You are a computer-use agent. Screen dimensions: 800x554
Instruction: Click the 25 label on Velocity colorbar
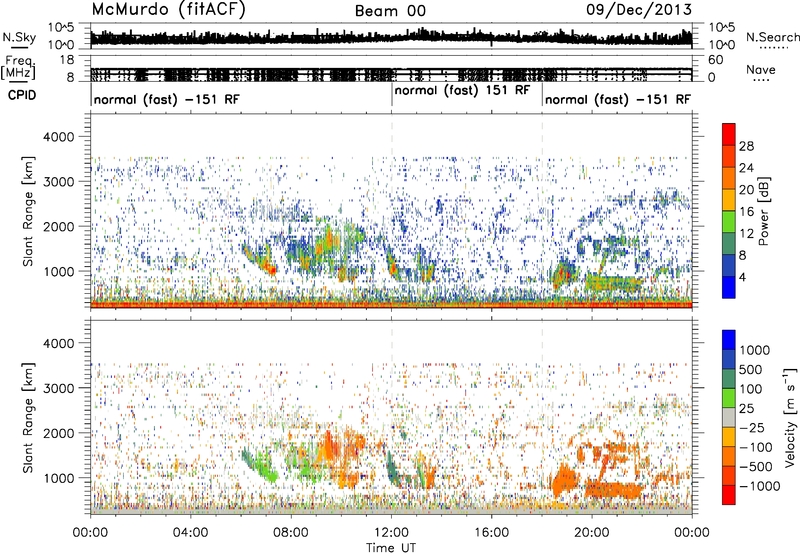pos(746,409)
